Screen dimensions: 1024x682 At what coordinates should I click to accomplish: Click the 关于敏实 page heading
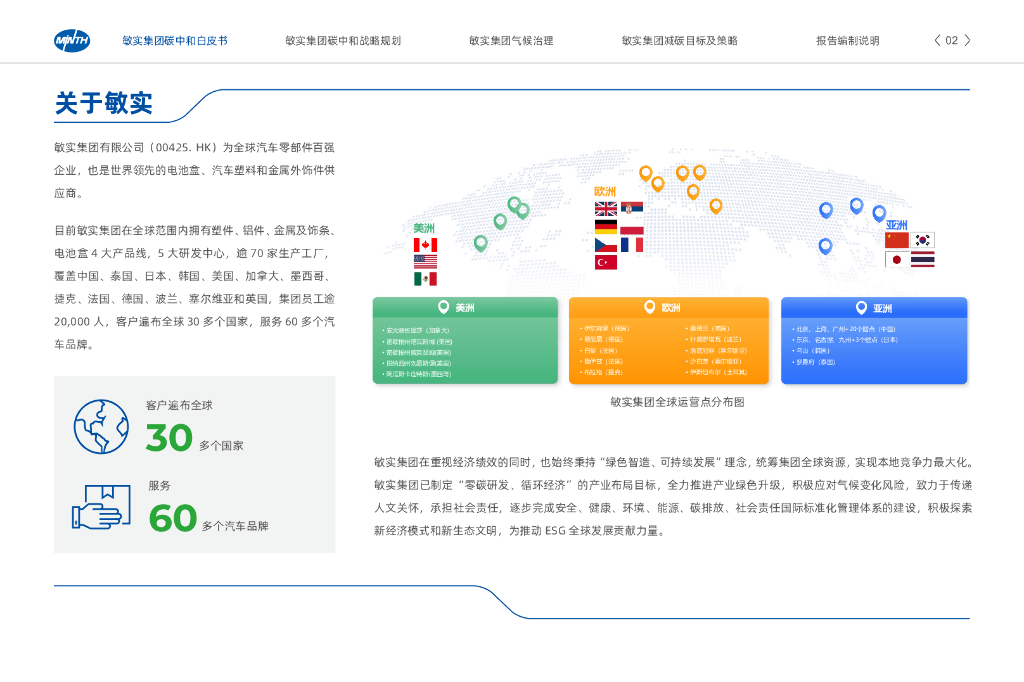(104, 103)
